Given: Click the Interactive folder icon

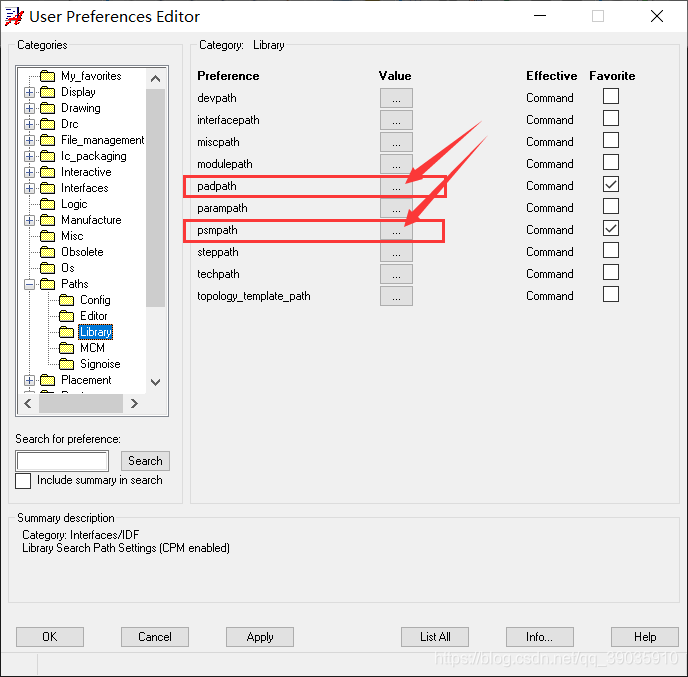Looking at the screenshot, I should (47, 172).
